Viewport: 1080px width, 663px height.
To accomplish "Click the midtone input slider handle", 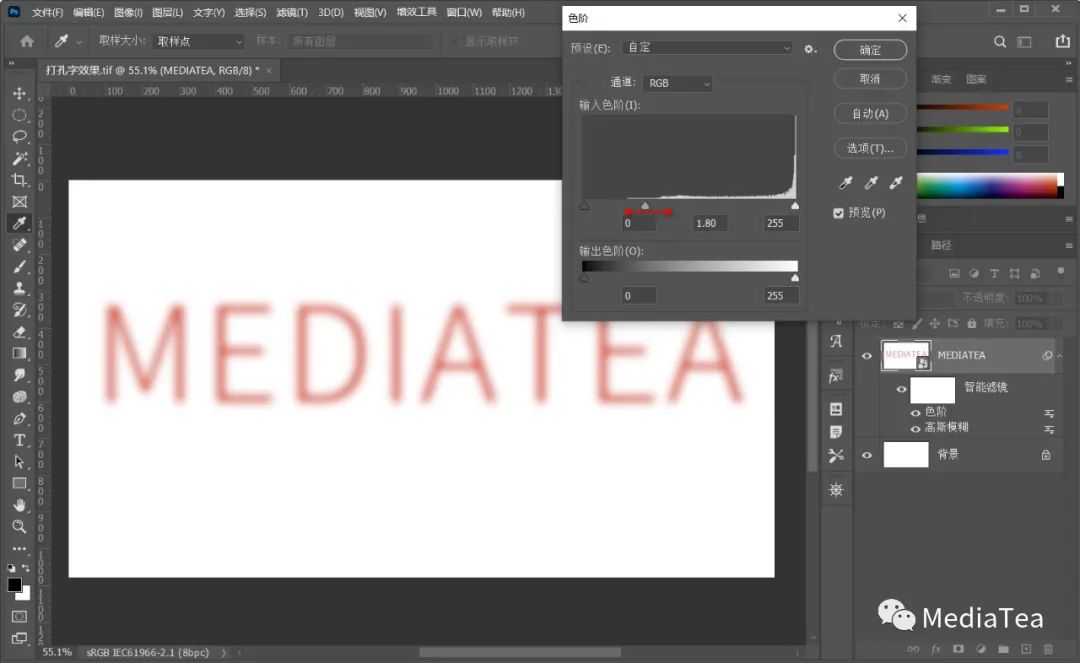I will [645, 205].
